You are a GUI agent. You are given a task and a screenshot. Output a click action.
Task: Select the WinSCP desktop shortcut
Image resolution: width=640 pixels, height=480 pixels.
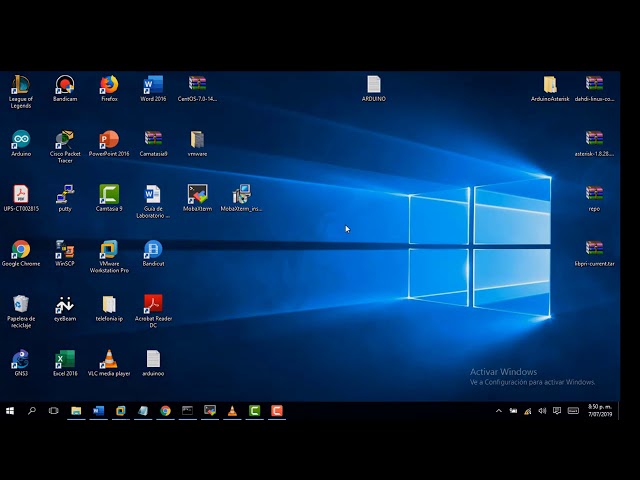pyautogui.click(x=65, y=253)
